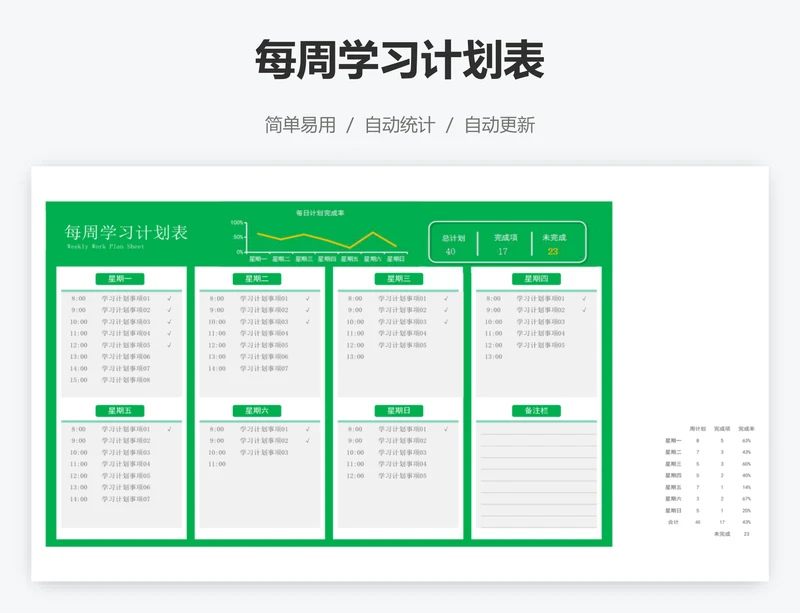Click the 完成项 value 17
The image size is (800, 613).
[503, 251]
